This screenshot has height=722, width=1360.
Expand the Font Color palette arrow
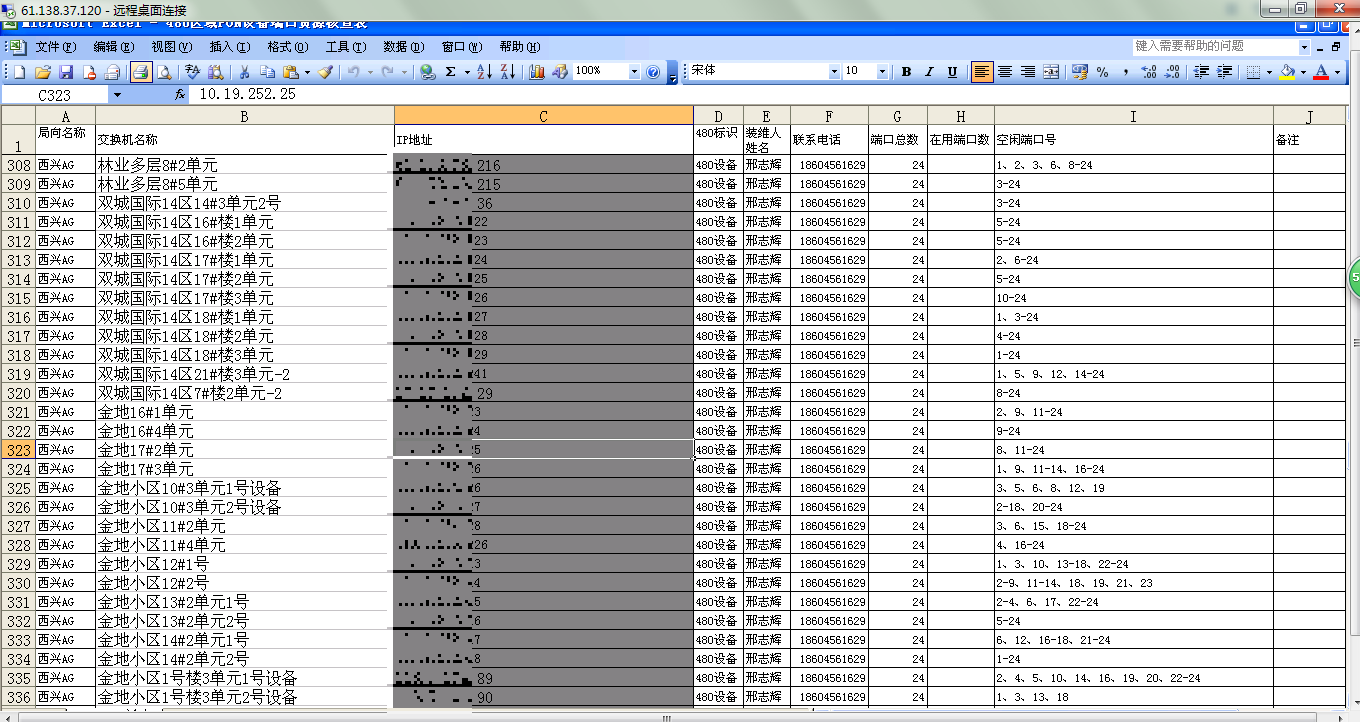click(x=1338, y=72)
